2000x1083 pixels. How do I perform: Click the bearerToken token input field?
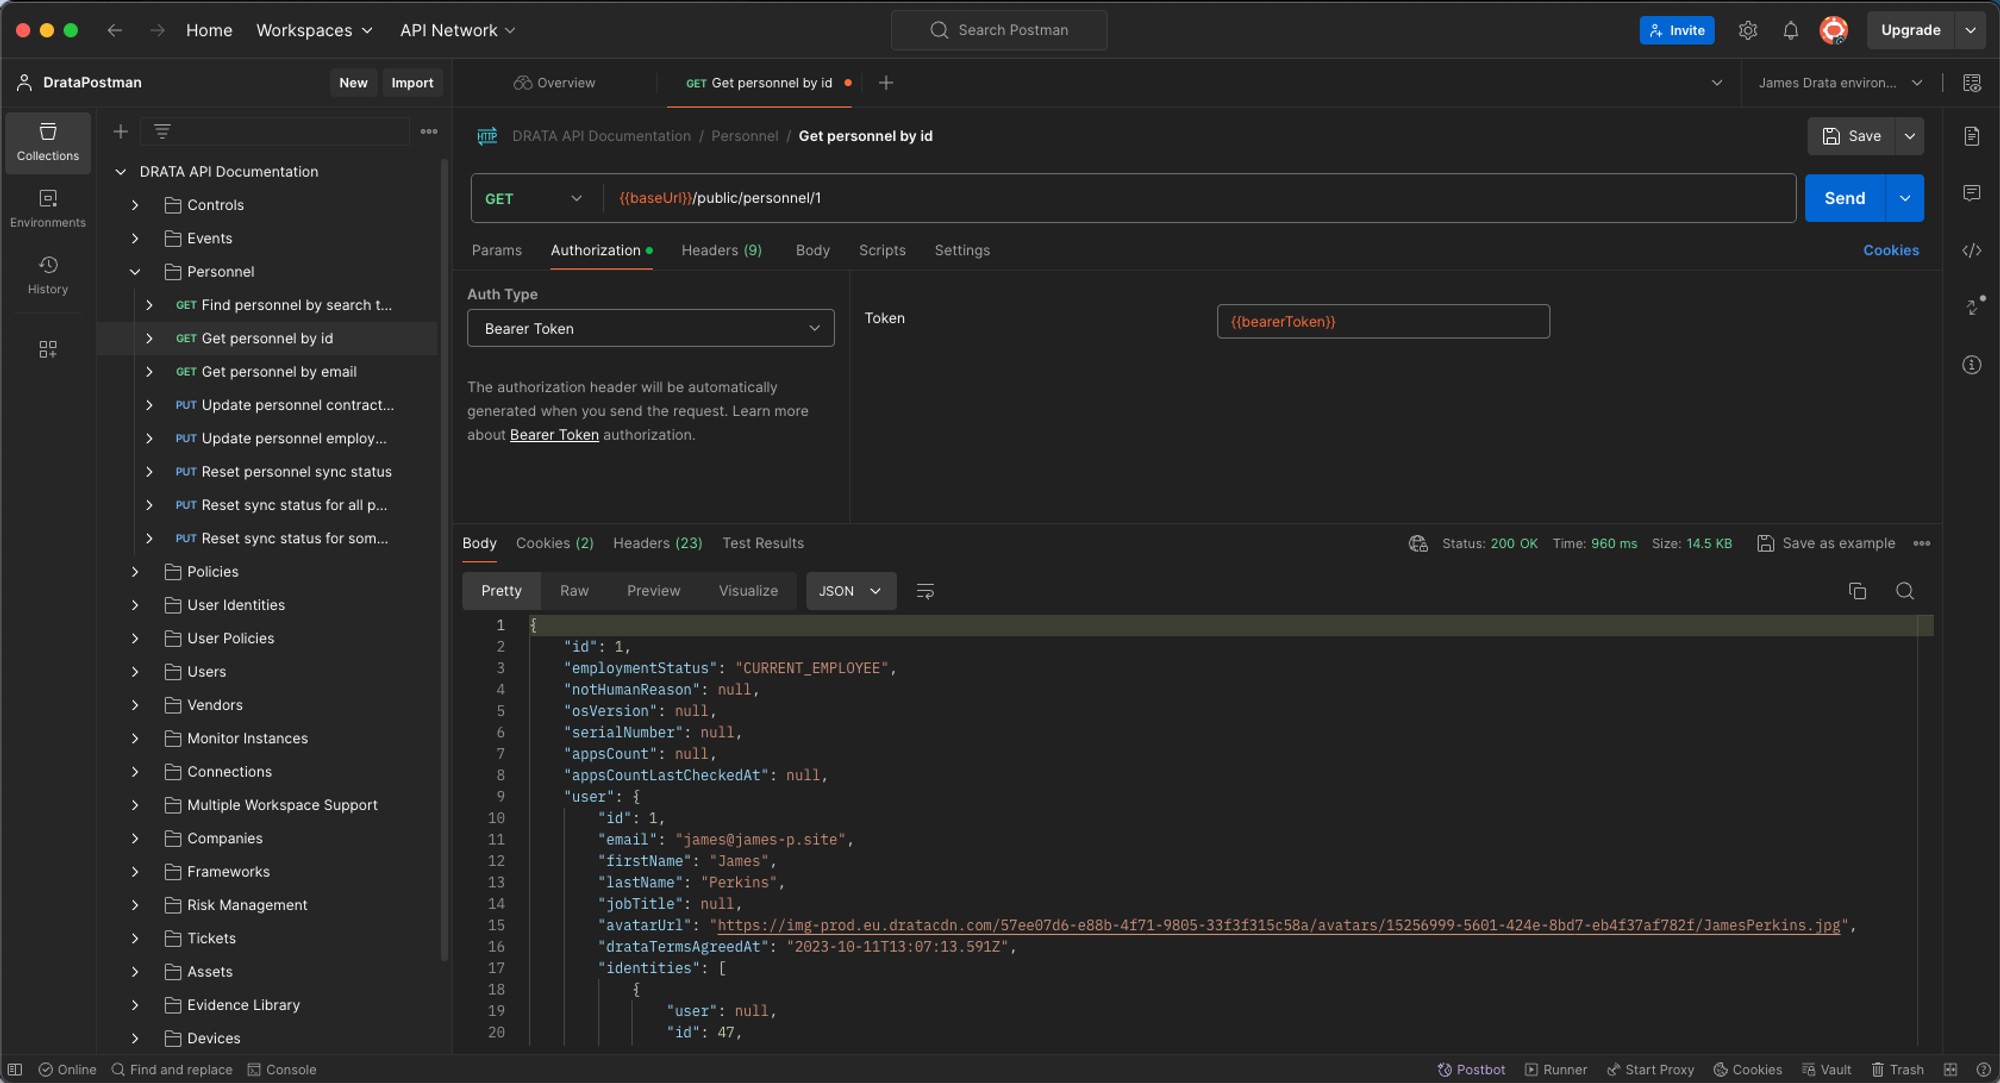(1382, 321)
